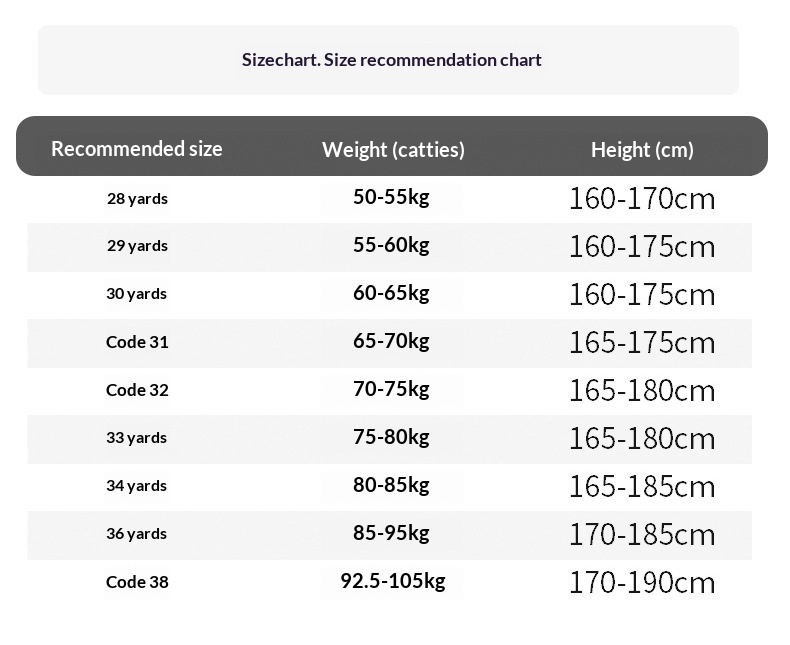Click the "Sizechart. Size recommendation chart" title
Image resolution: width=790 pixels, height=645 pixels.
coord(391,60)
